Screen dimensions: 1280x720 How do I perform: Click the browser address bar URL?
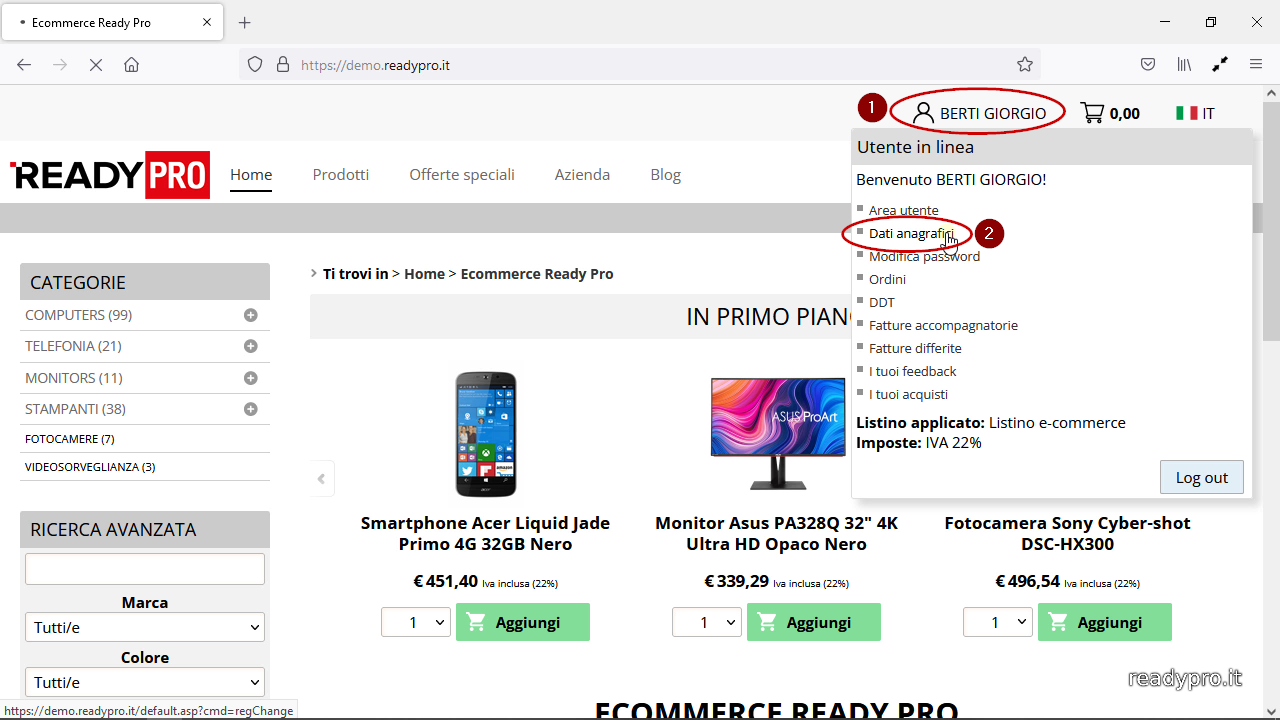click(375, 65)
